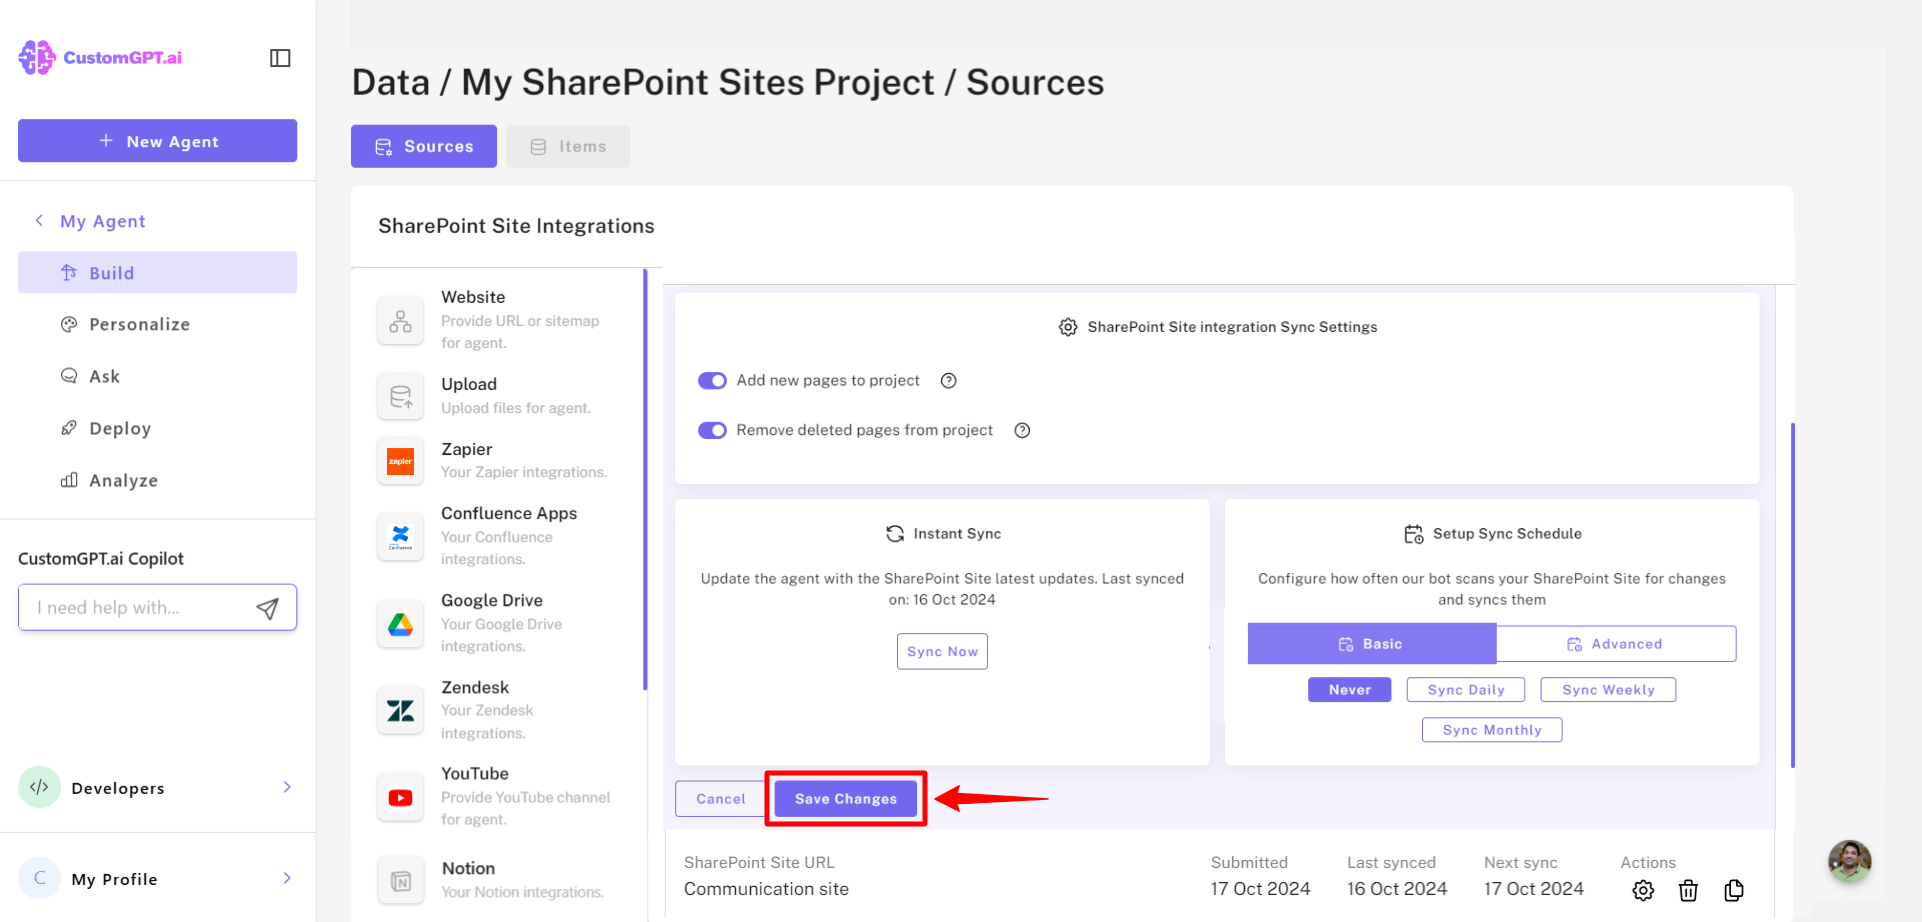Switch to the Sources tab
The image size is (1922, 922).
(x=424, y=146)
